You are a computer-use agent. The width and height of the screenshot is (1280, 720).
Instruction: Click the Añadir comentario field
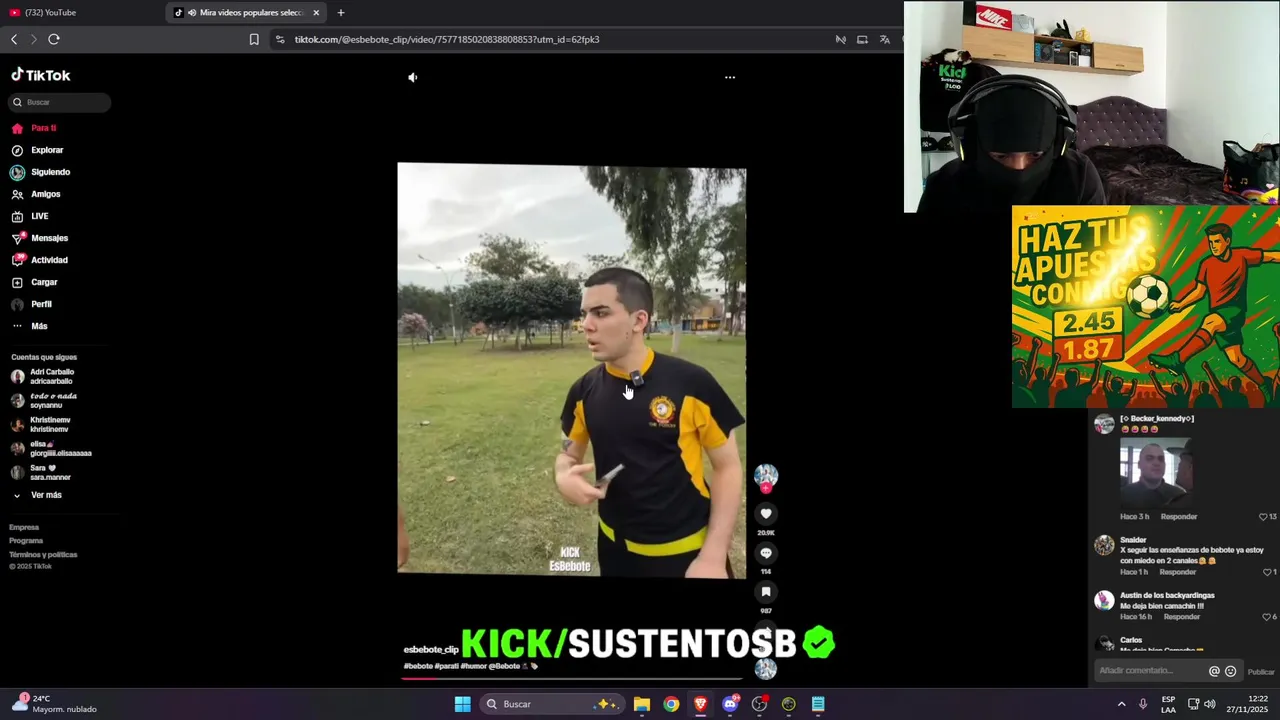pos(1151,671)
